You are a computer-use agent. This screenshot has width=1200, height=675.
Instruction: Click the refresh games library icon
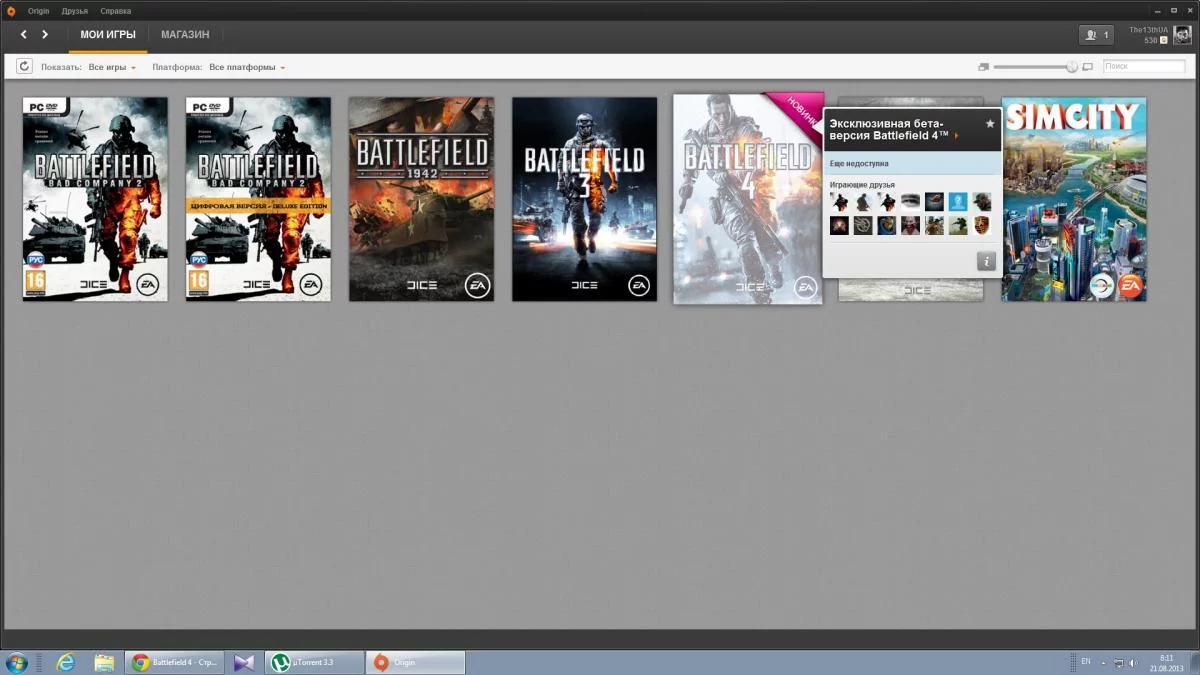tap(24, 67)
